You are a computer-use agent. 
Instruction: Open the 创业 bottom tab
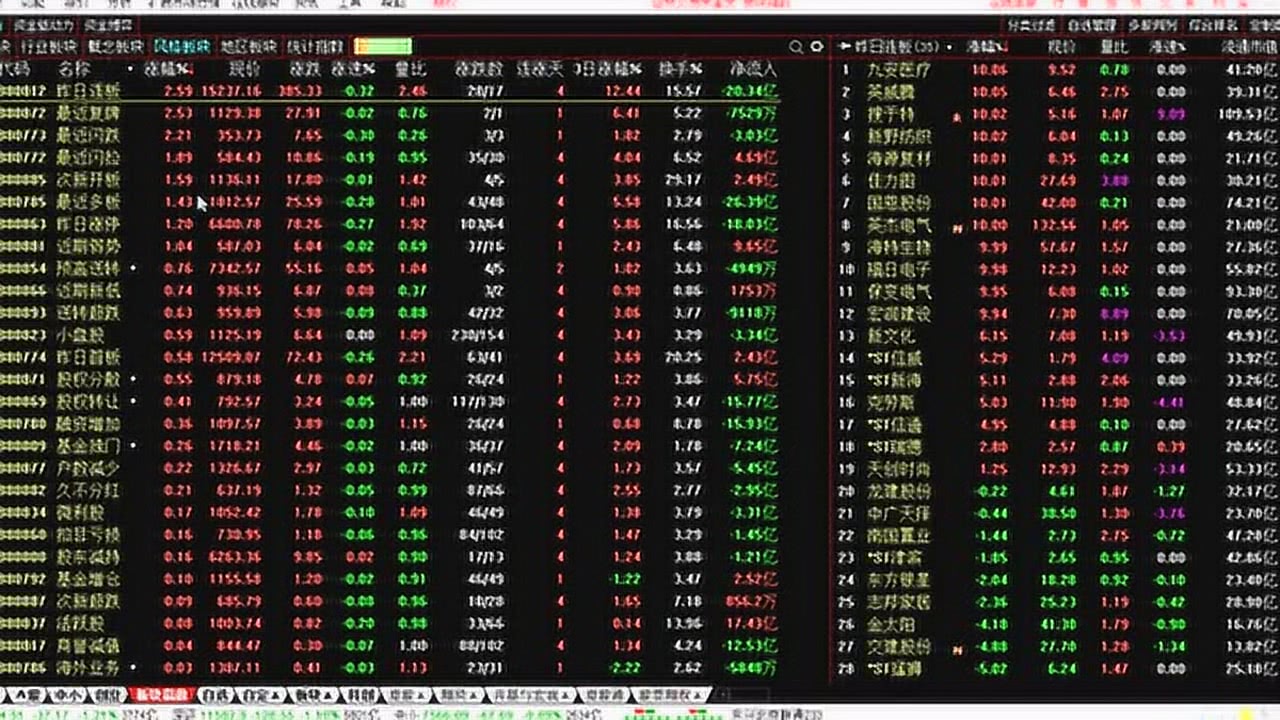pos(107,694)
